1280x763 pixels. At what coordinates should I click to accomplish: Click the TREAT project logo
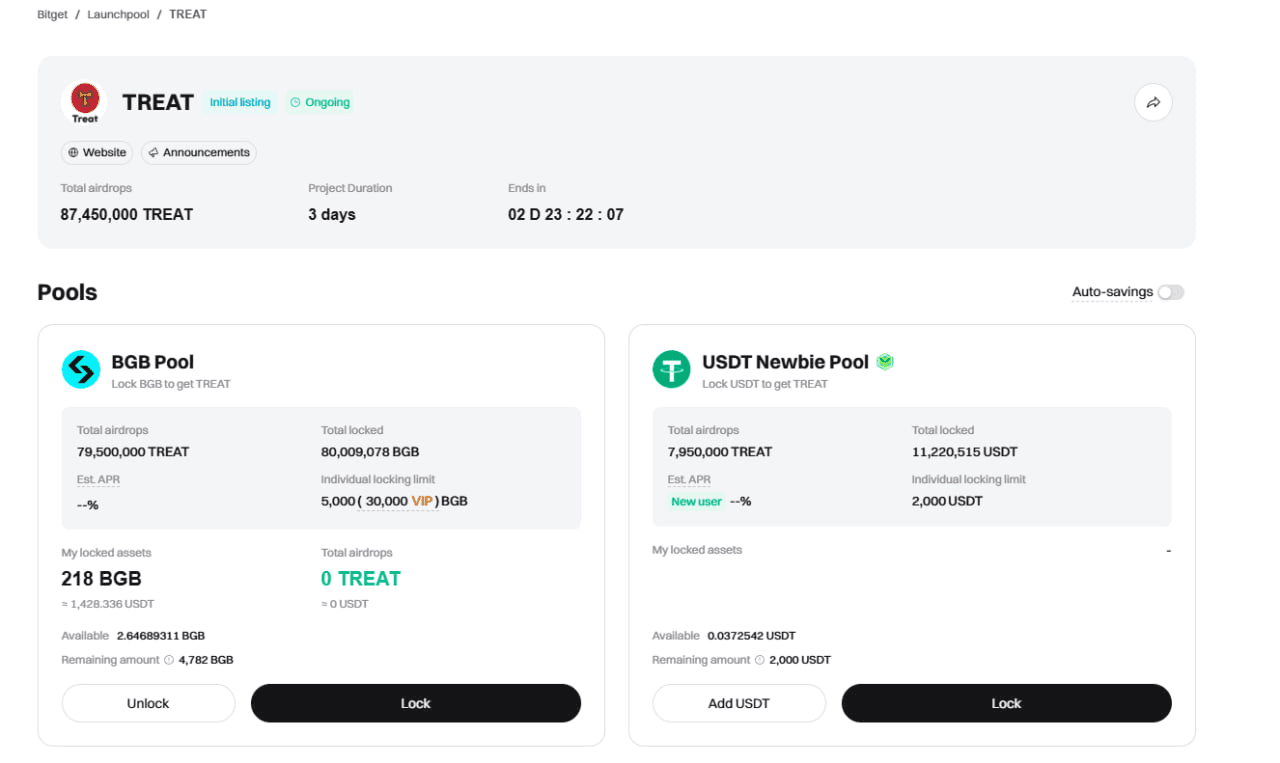[x=85, y=102]
